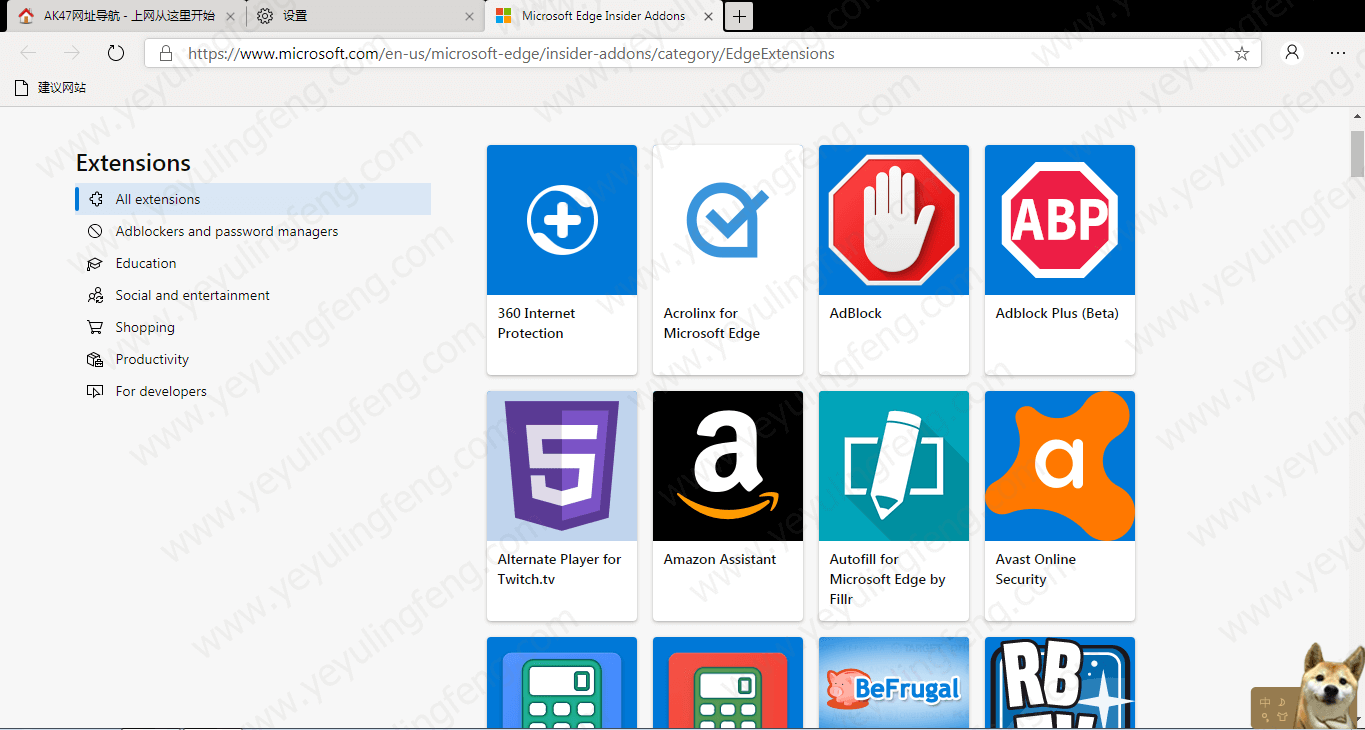The image size is (1365, 730).
Task: Open the red calculator extension tile
Action: pyautogui.click(x=728, y=683)
